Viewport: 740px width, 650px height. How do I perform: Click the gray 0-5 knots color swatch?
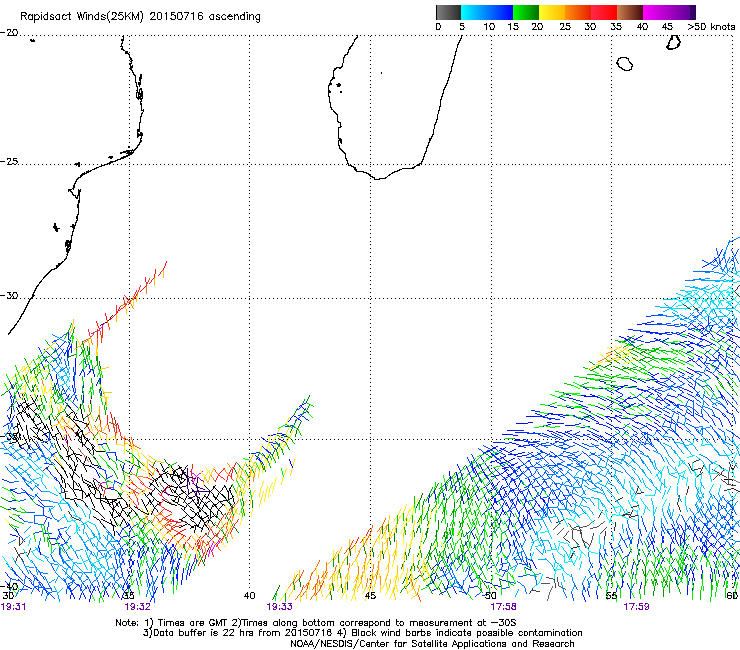pos(448,12)
